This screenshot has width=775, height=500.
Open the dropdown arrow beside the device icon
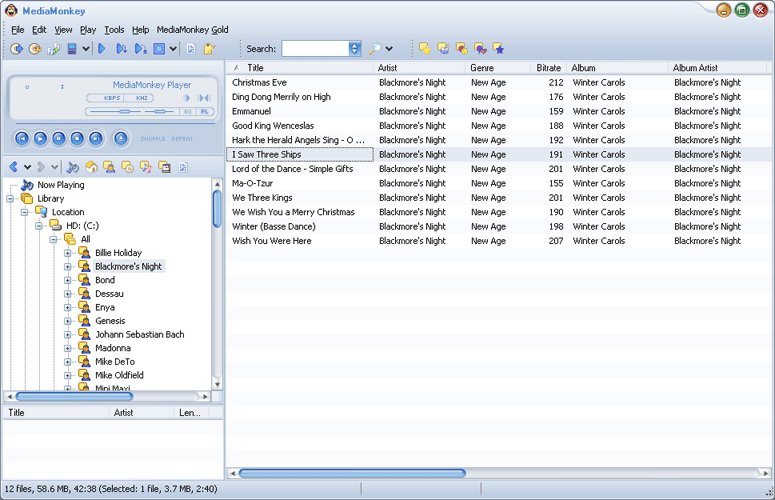tap(86, 48)
